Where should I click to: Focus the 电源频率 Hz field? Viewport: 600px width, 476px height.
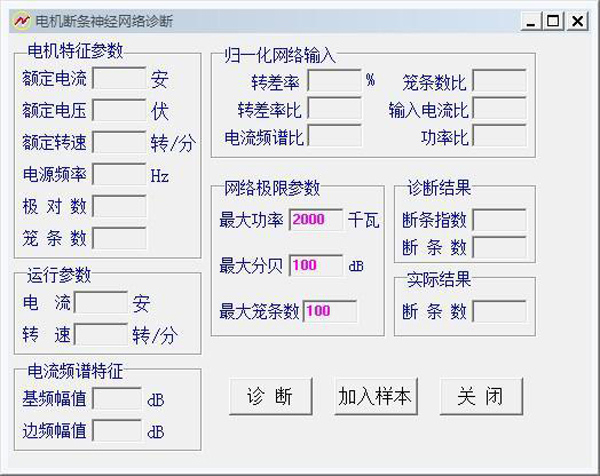click(119, 174)
